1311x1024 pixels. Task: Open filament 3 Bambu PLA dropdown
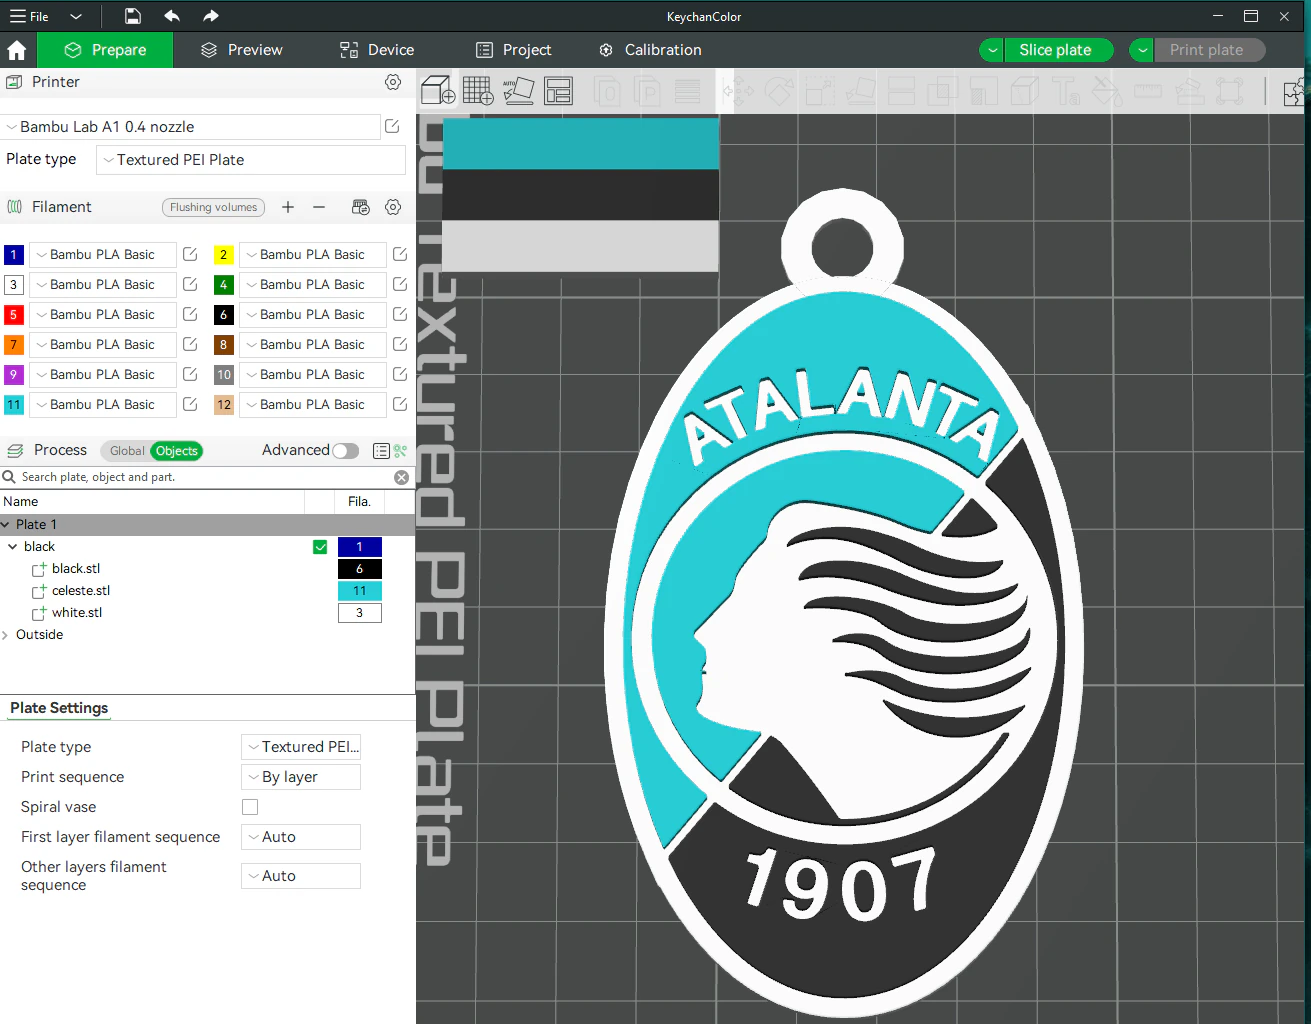pyautogui.click(x=103, y=285)
